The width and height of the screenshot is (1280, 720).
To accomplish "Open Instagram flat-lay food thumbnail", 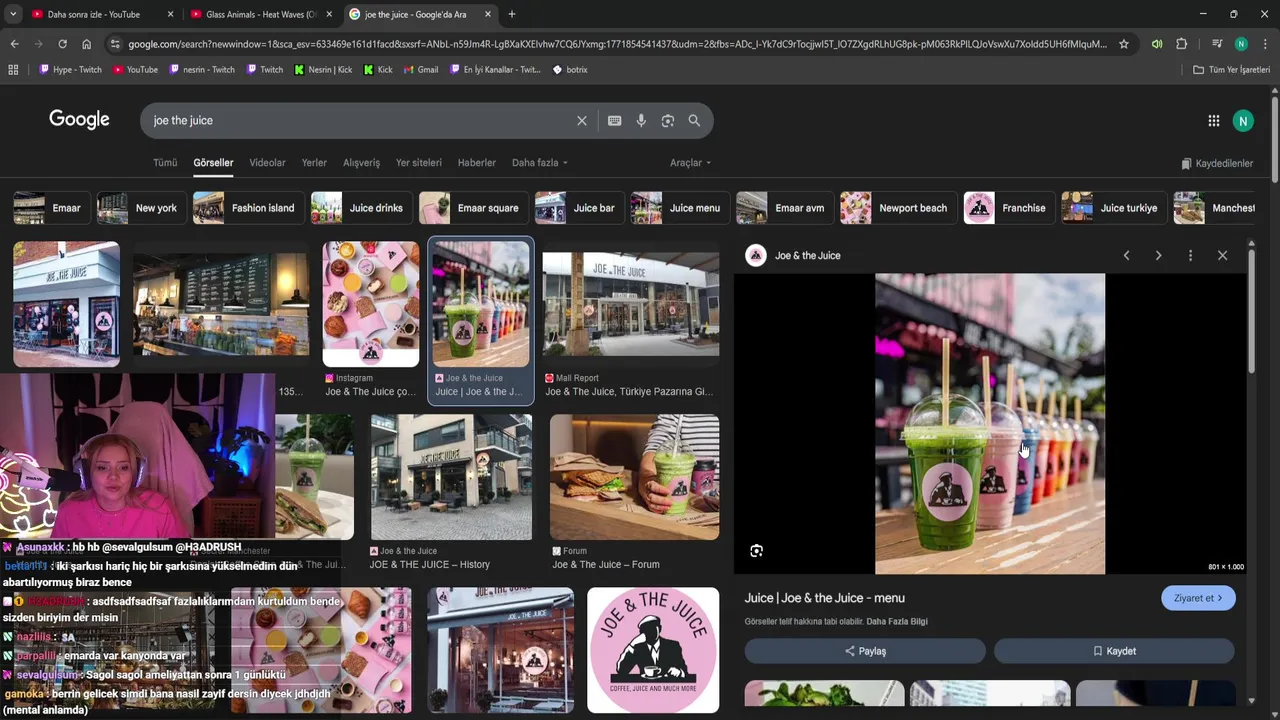I will [371, 304].
